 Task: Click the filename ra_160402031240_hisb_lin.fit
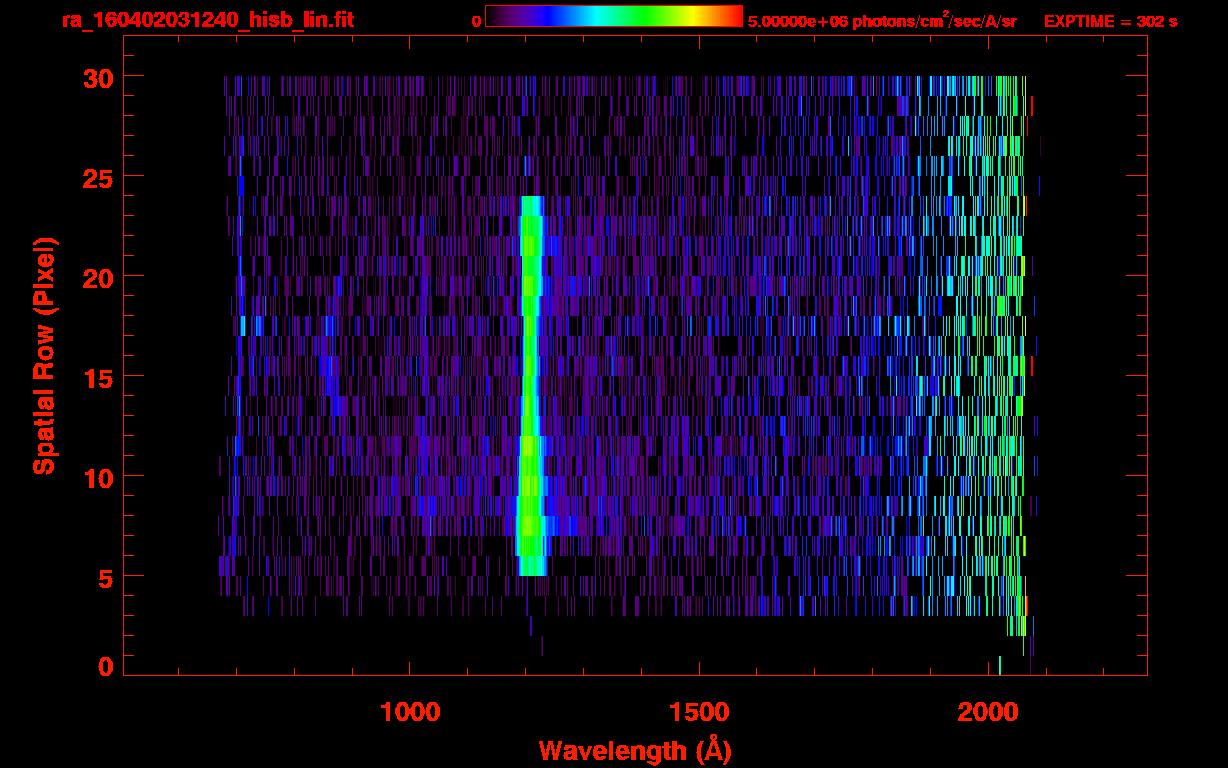click(207, 20)
